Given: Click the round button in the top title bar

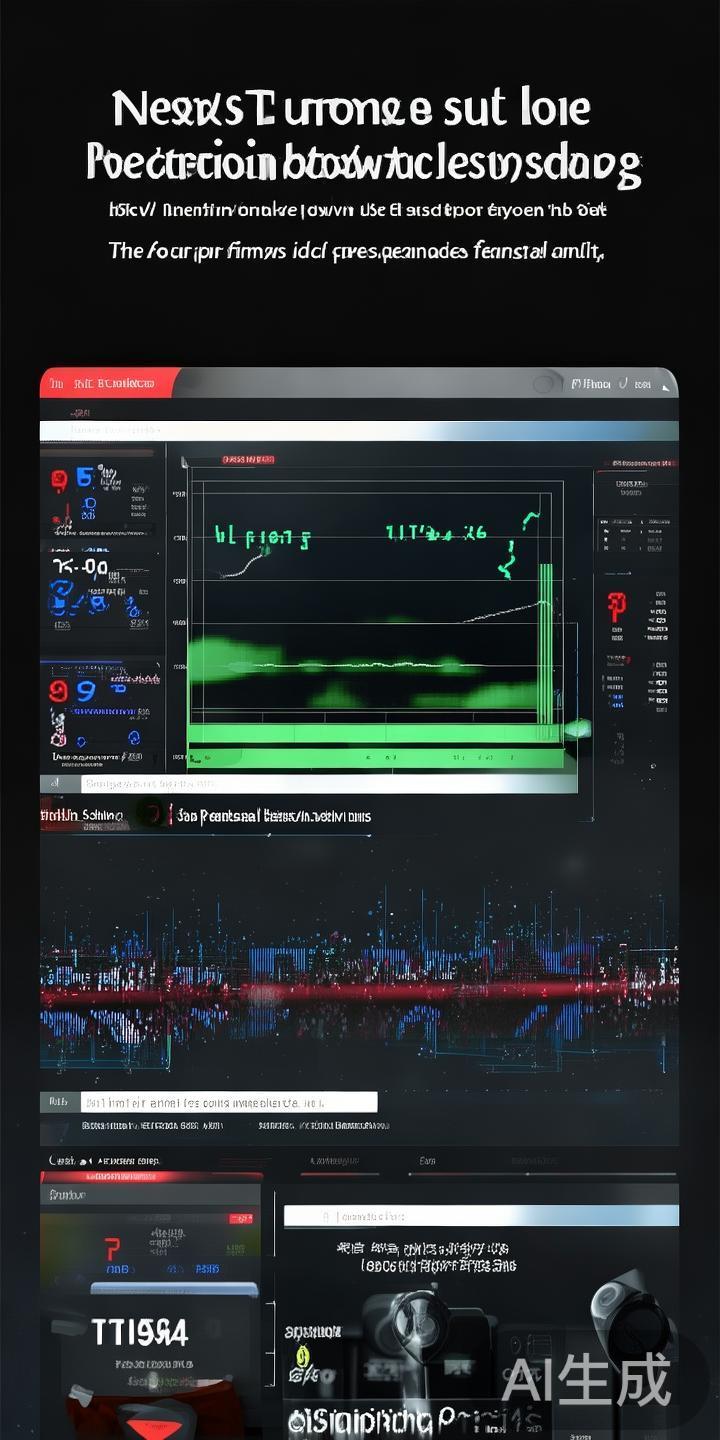Looking at the screenshot, I should coord(546,384).
